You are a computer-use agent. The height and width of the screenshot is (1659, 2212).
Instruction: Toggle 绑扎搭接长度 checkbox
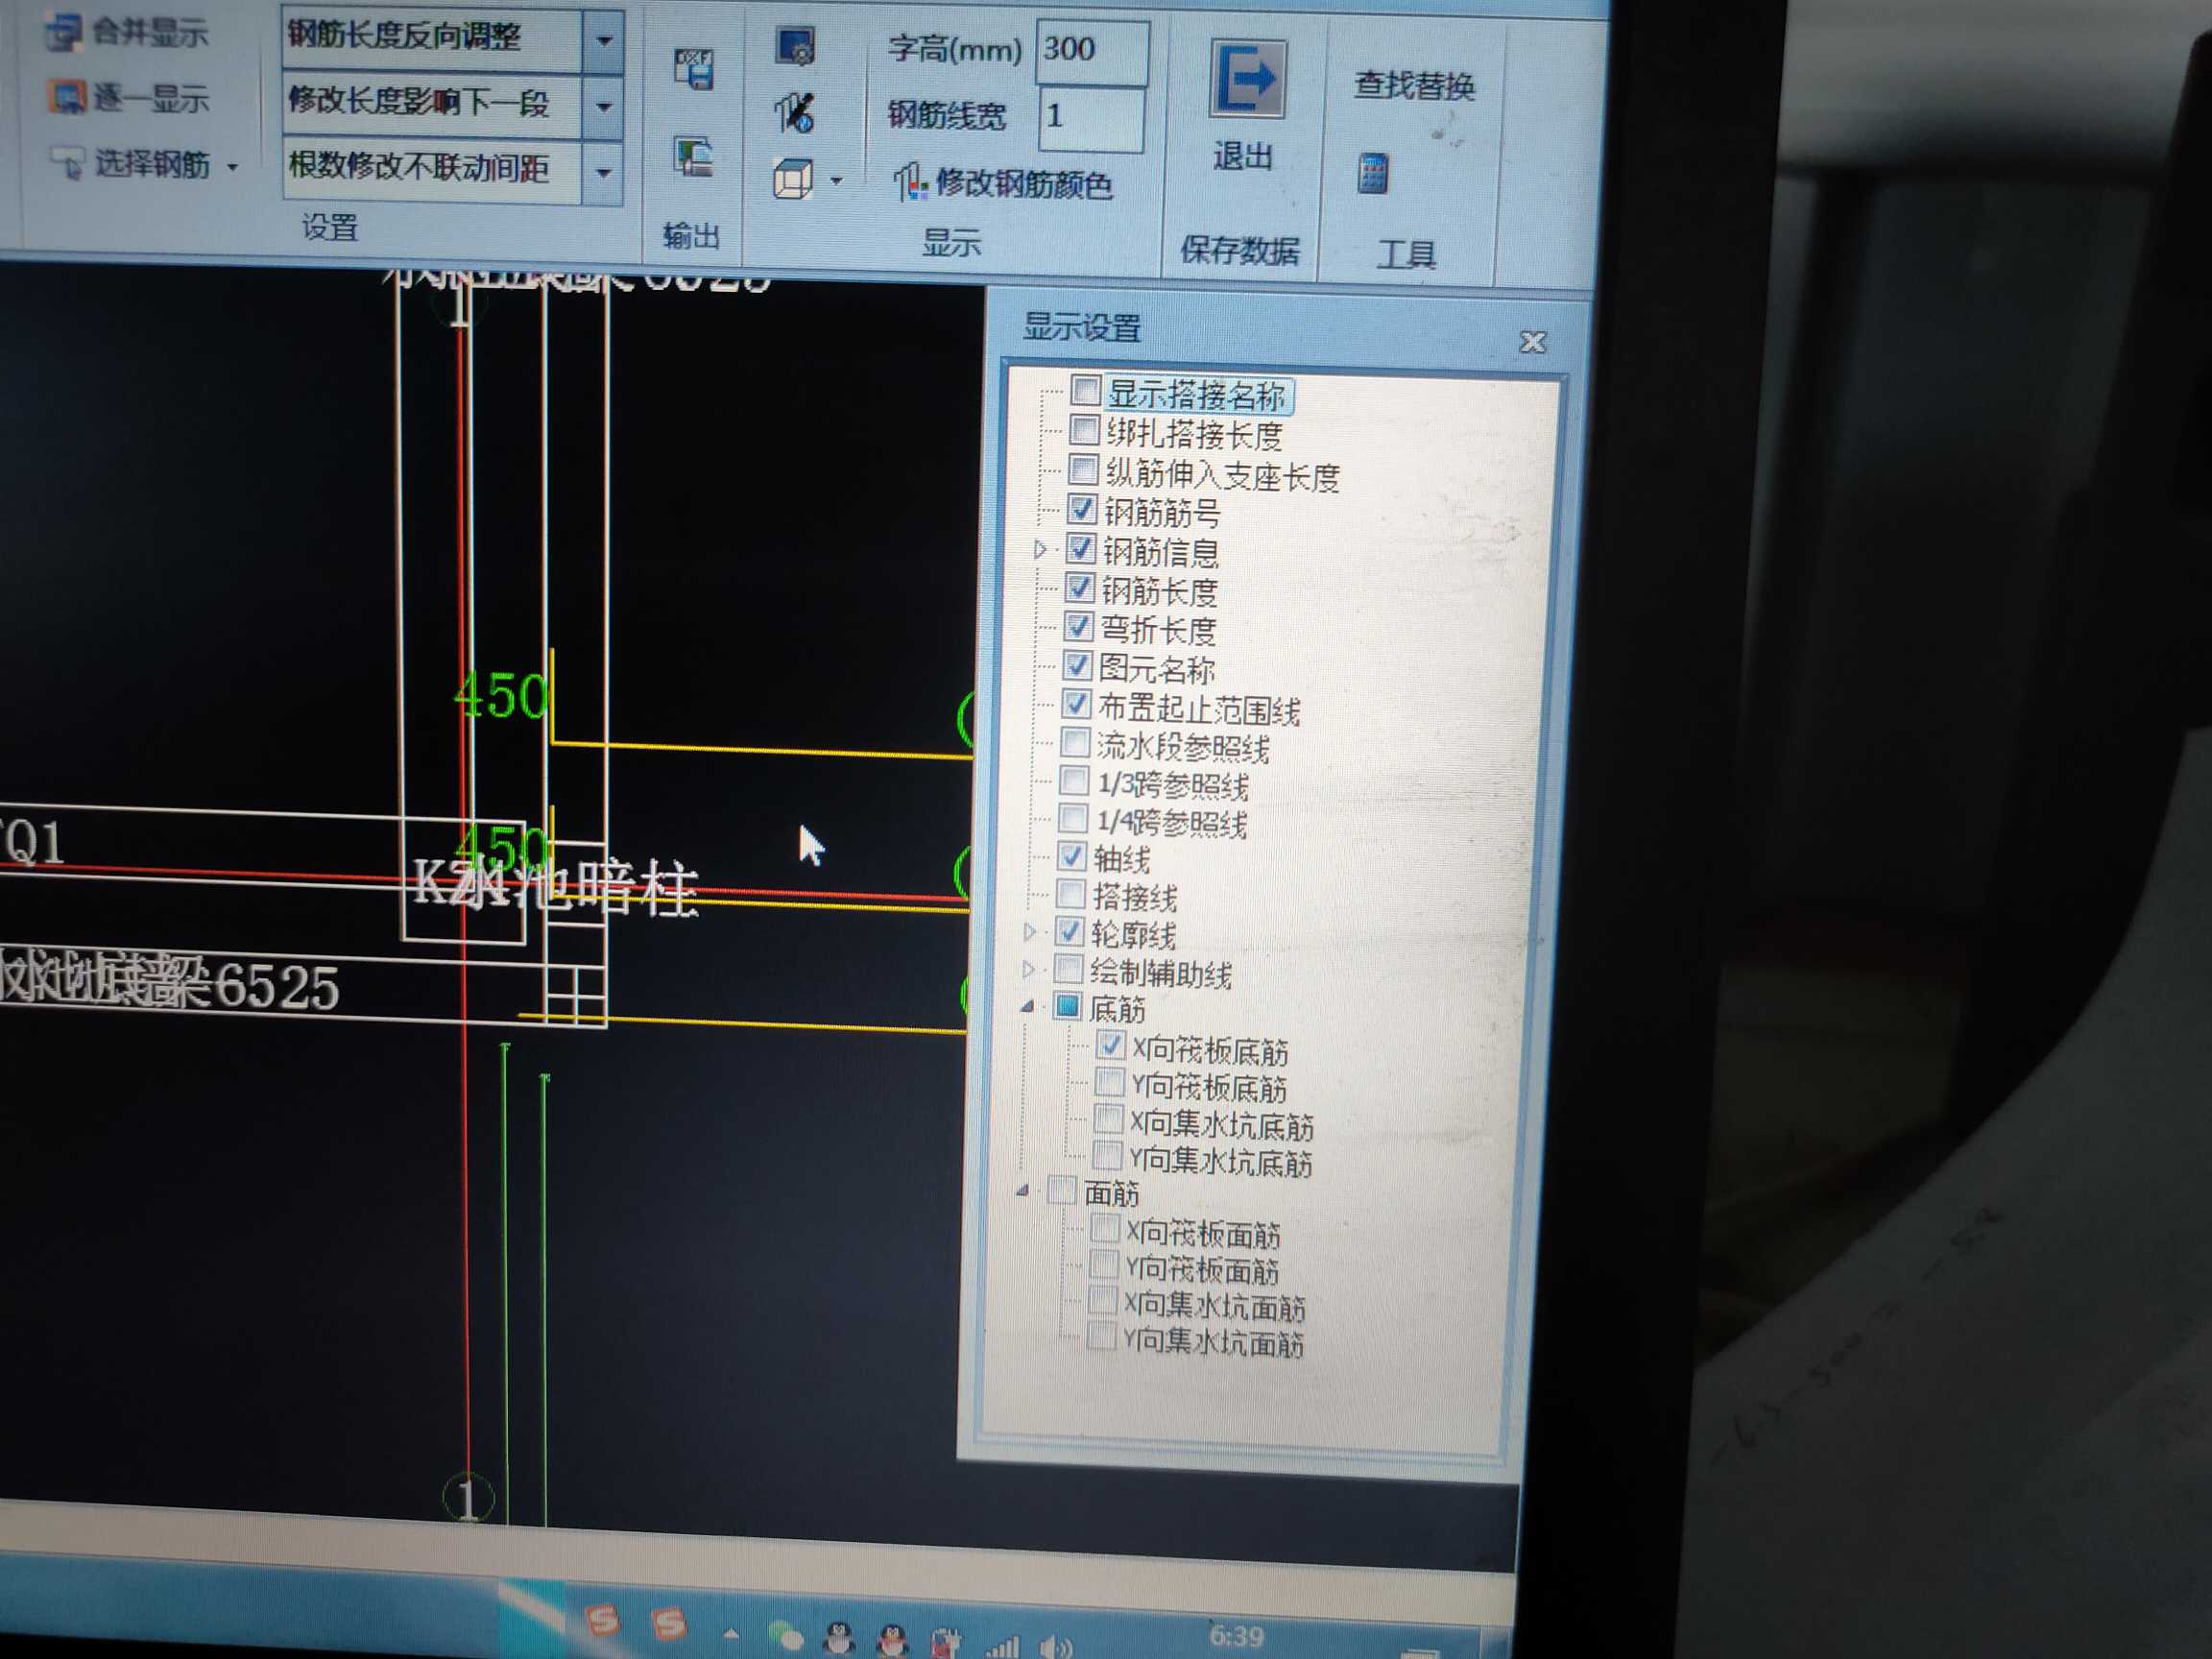[x=1083, y=430]
